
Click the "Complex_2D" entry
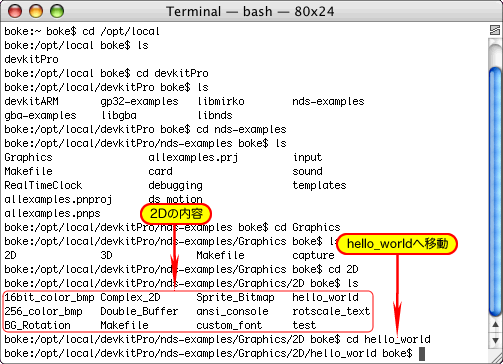pyautogui.click(x=130, y=298)
